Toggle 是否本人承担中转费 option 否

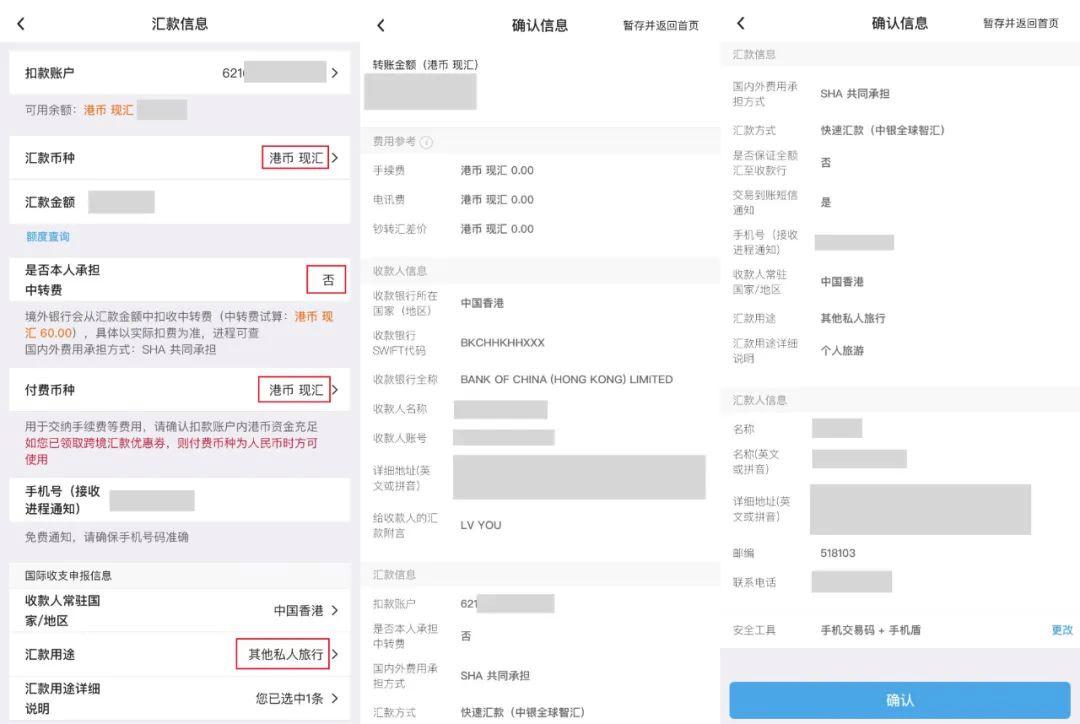327,280
